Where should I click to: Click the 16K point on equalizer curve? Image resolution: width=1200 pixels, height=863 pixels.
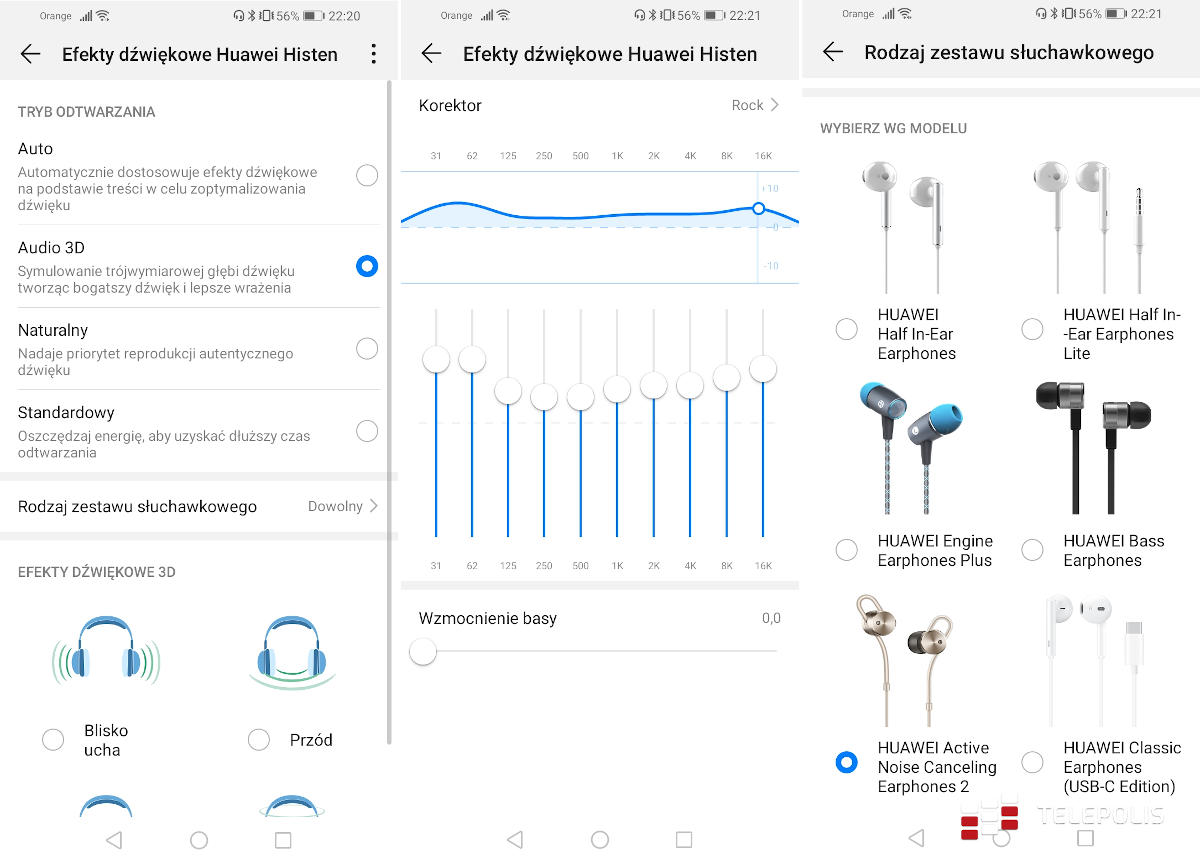(x=758, y=208)
